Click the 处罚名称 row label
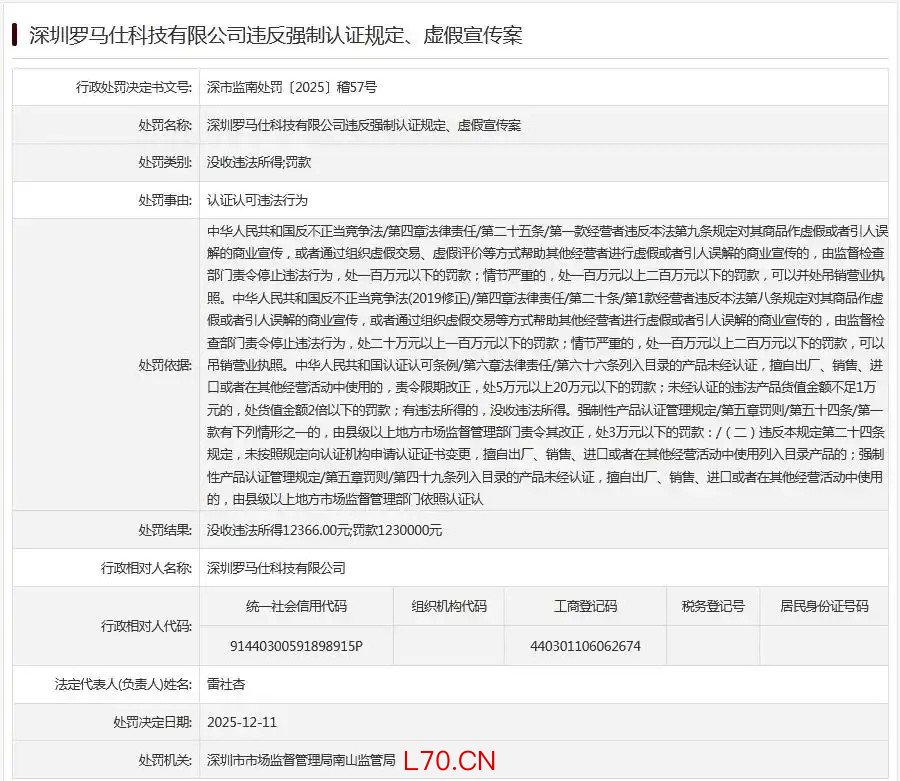 click(x=164, y=125)
